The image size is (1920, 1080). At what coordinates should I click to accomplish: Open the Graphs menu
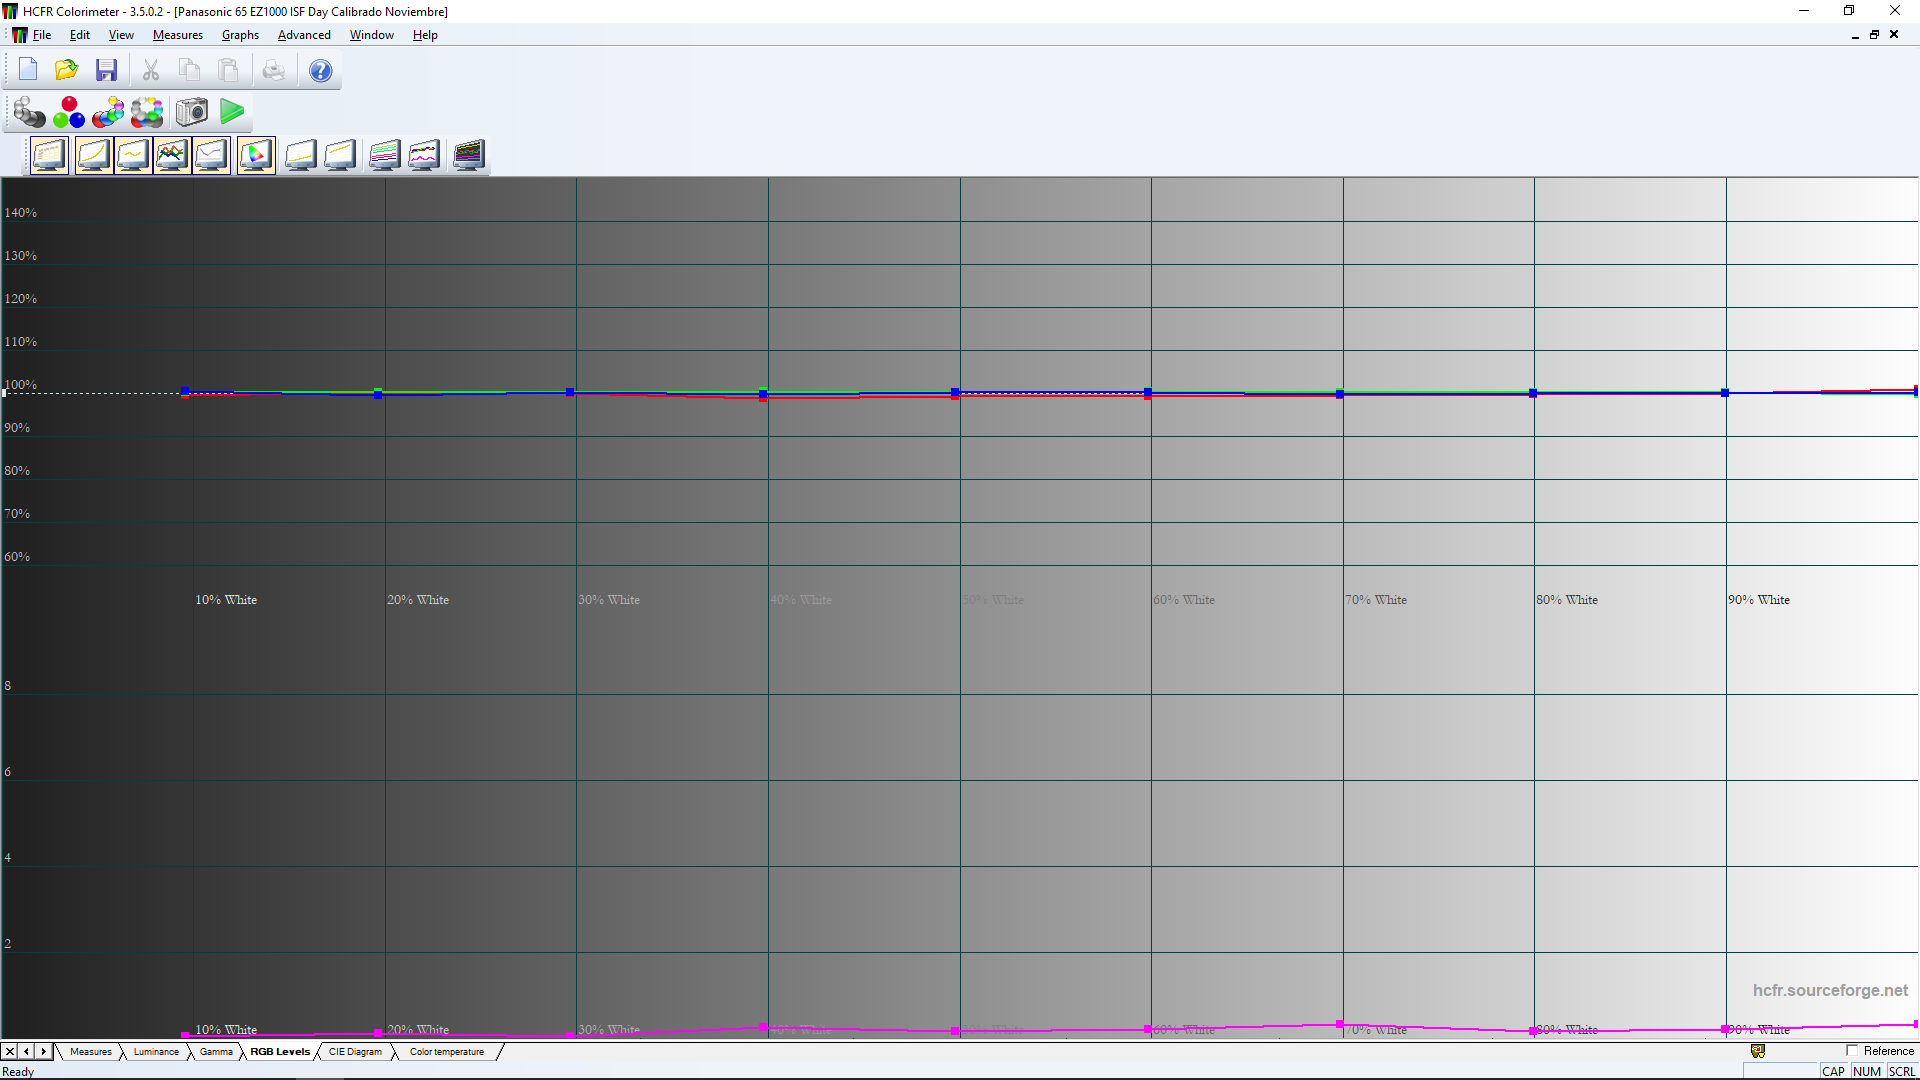coord(240,35)
